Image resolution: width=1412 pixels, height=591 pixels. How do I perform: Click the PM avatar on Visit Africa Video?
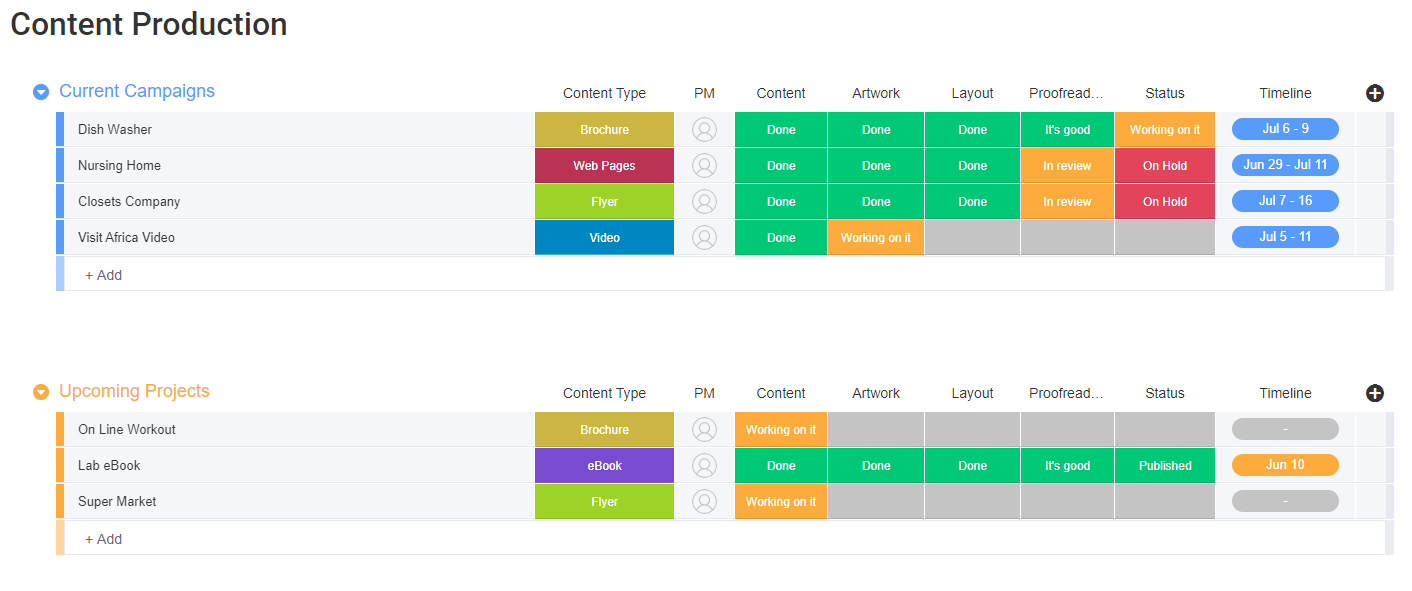point(705,237)
